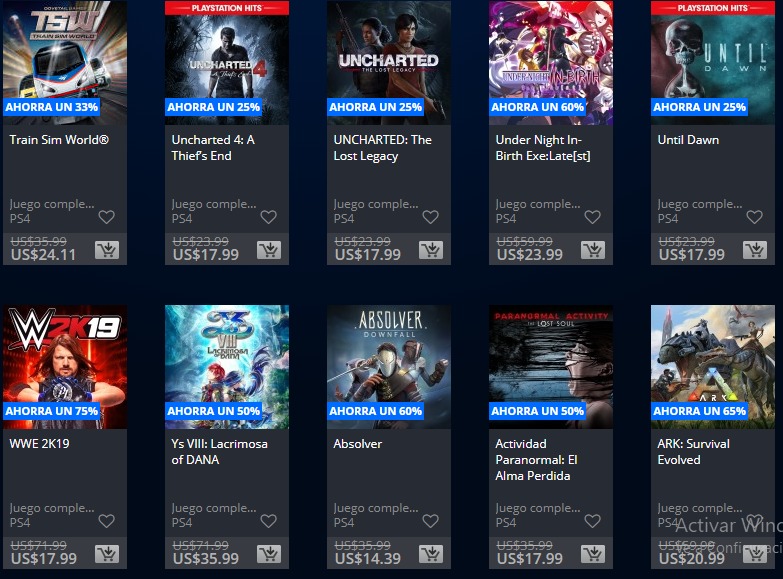Image resolution: width=783 pixels, height=579 pixels.
Task: Open the Uncharted 4 cover thumbnail
Action: click(x=227, y=62)
